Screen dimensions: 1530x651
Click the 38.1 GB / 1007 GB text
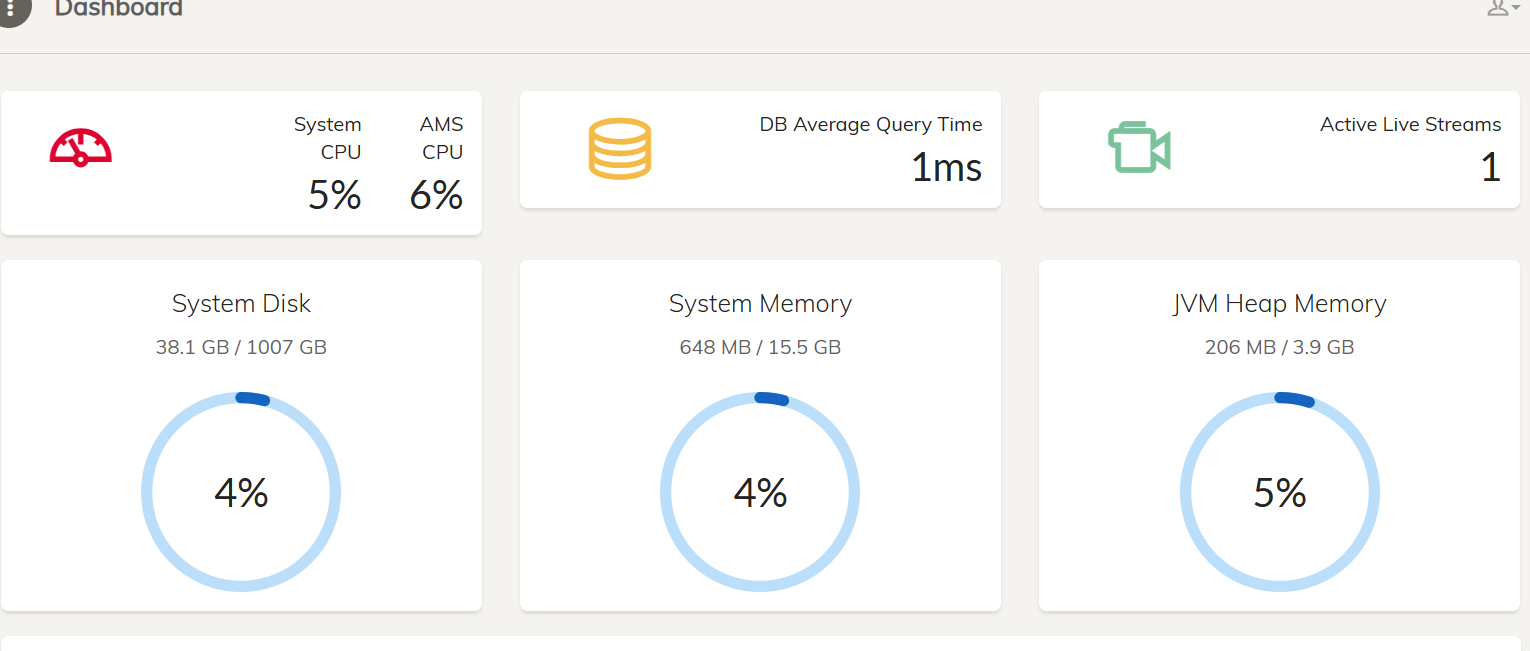[x=241, y=347]
